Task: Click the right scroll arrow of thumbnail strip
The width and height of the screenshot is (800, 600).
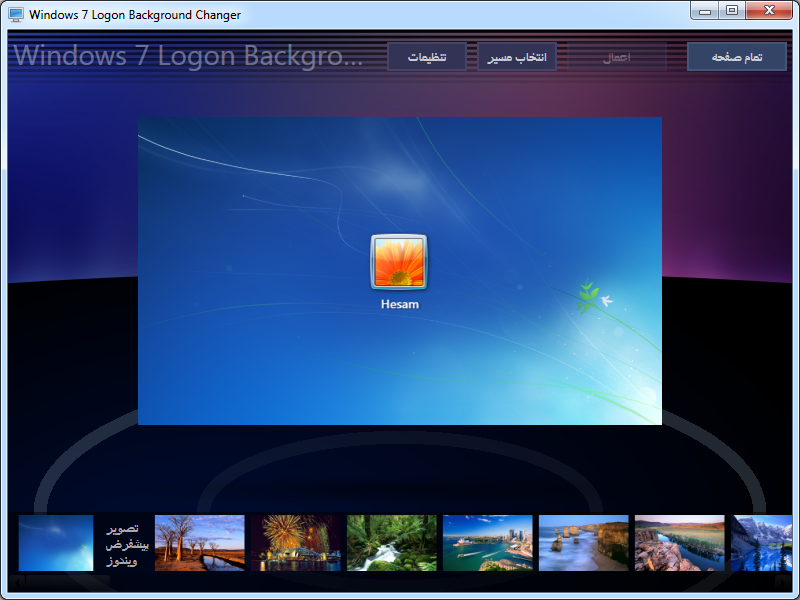Action: 784,581
